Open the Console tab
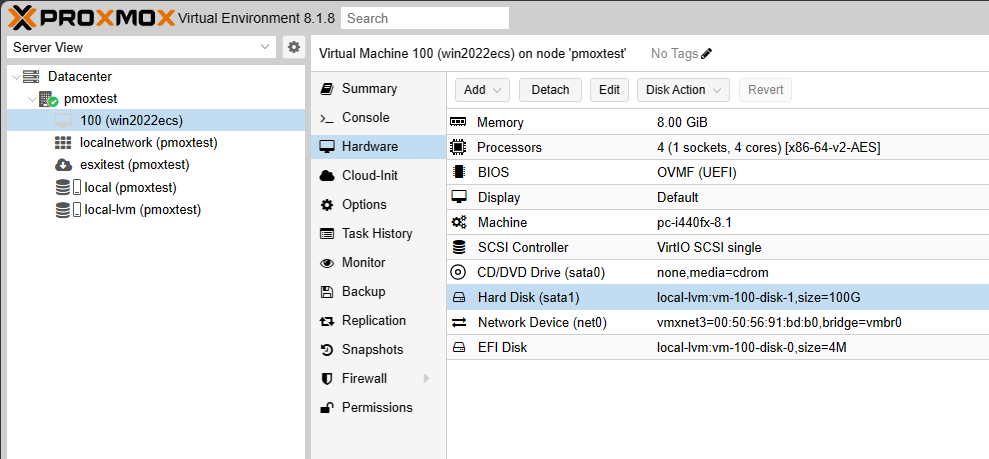989x459 pixels. [x=365, y=118]
